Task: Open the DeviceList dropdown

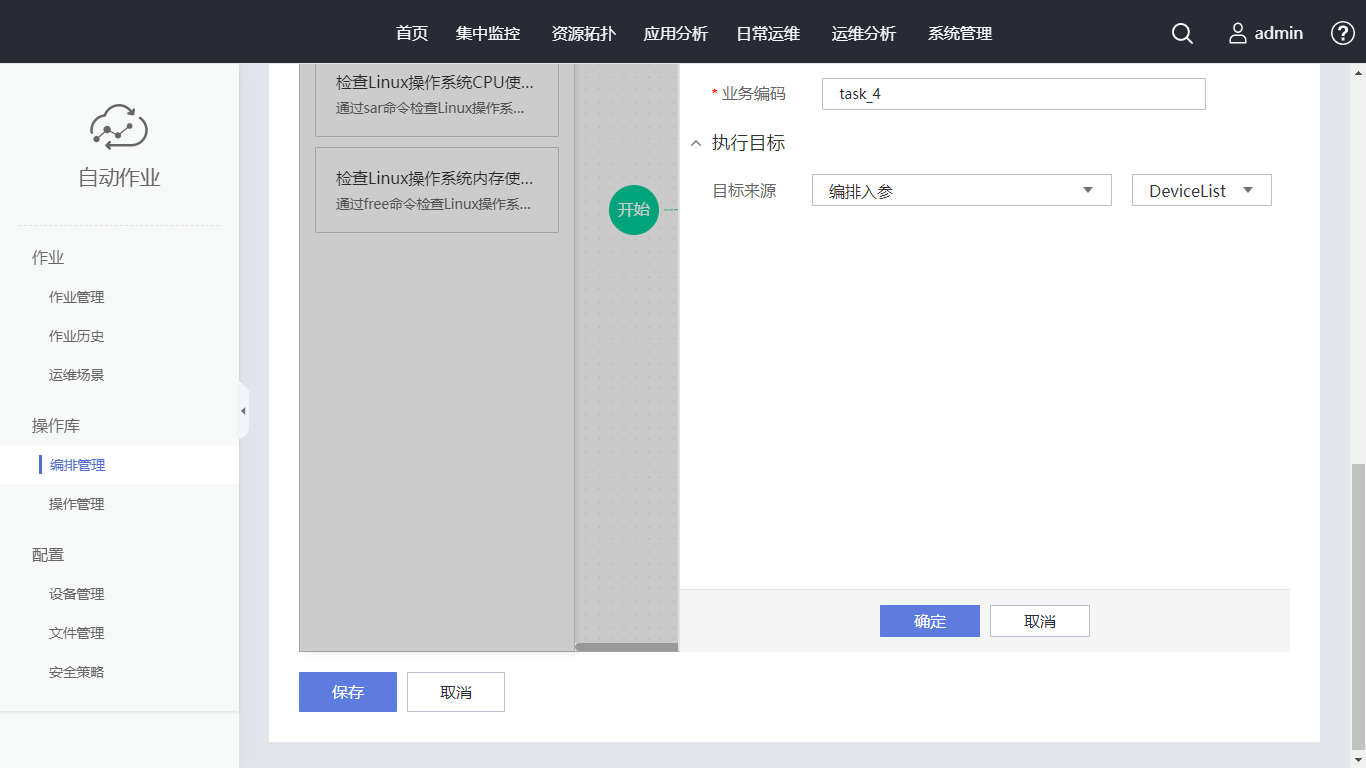Action: click(1201, 191)
